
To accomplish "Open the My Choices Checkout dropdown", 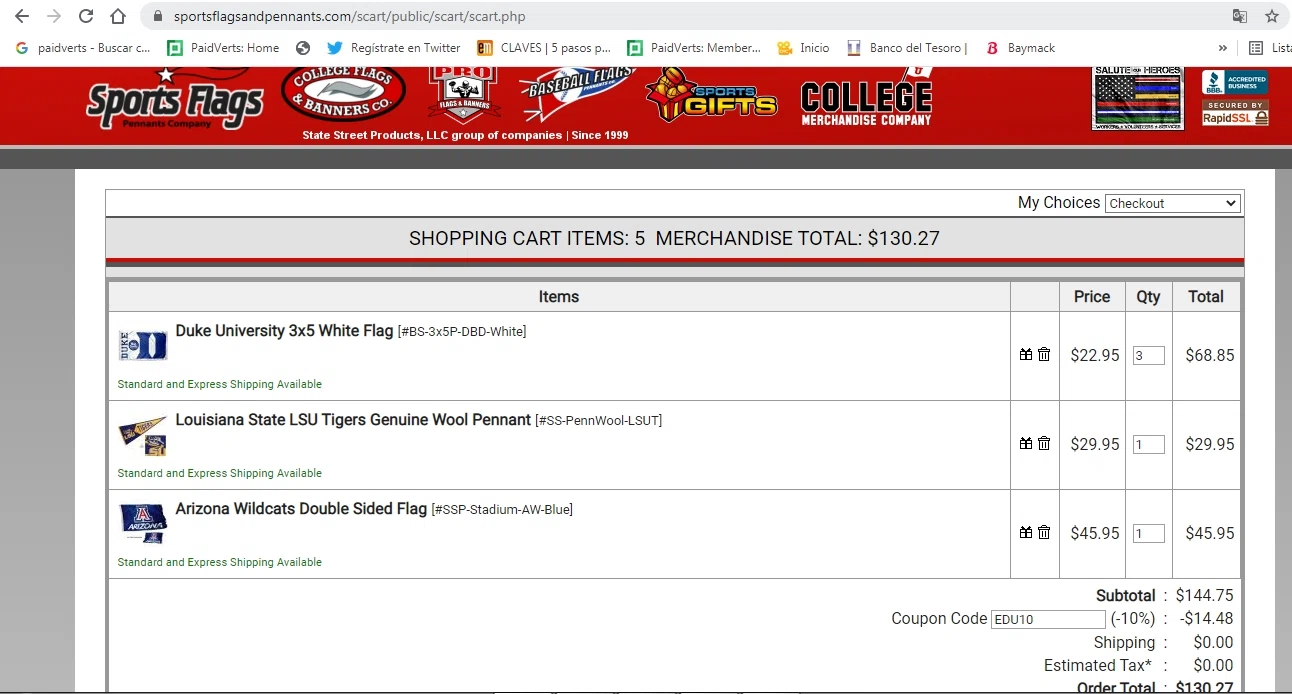I will (x=1173, y=203).
